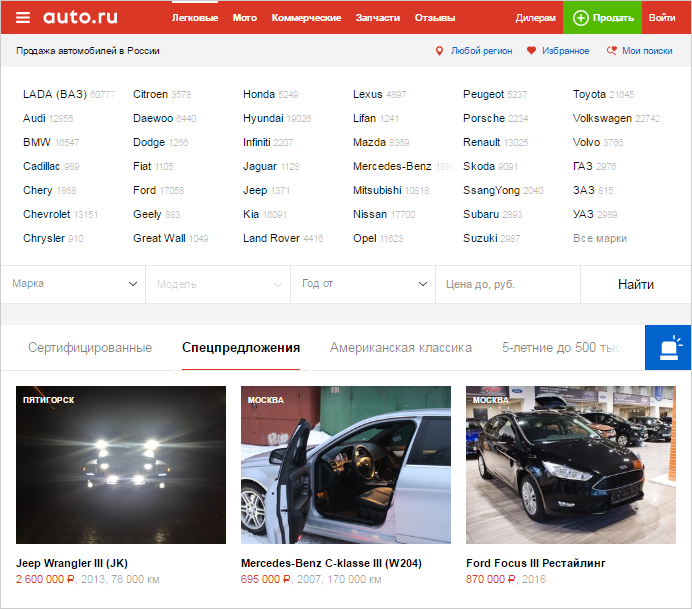Image resolution: width=692 pixels, height=609 pixels.
Task: Open the Марка dropdown
Action: (x=73, y=284)
